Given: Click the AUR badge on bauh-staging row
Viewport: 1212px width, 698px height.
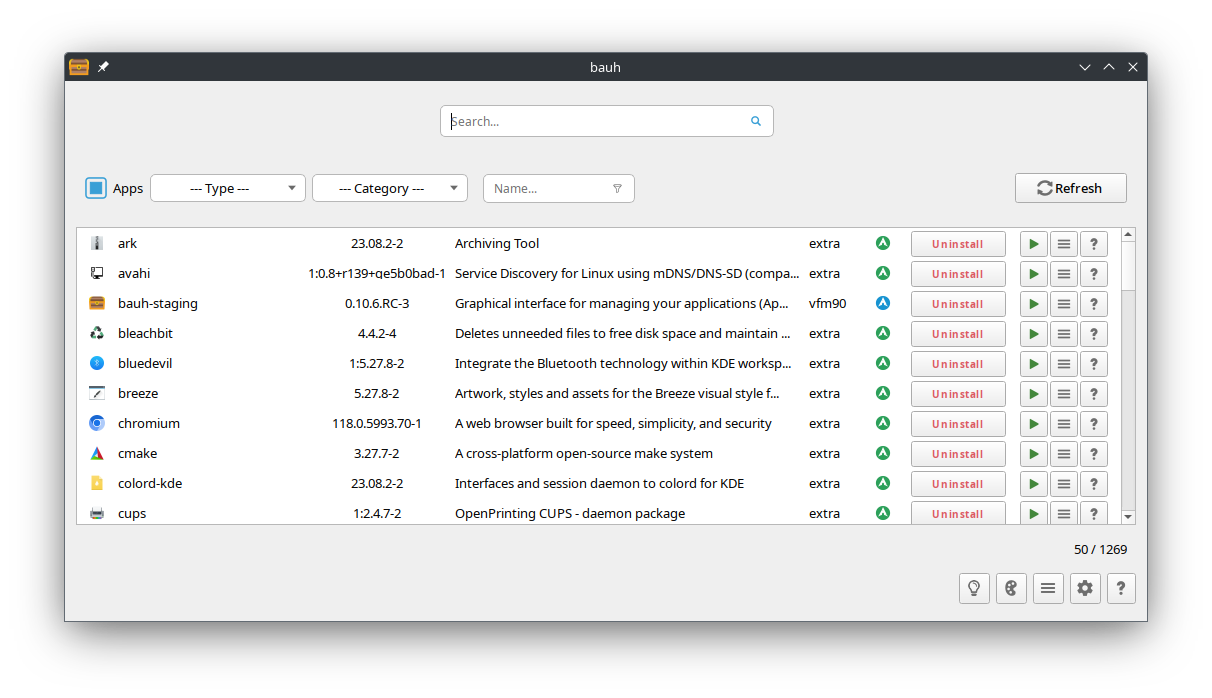Looking at the screenshot, I should [883, 303].
